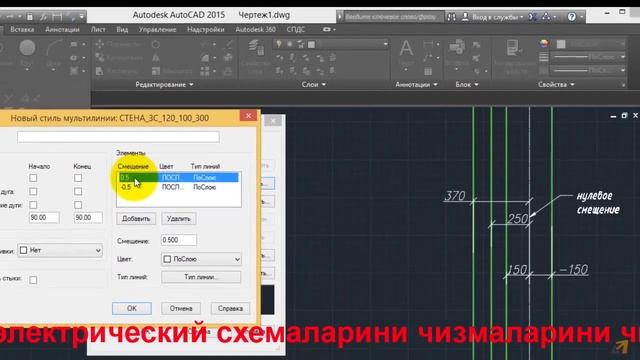640x360 pixels.
Task: Activate the Rotate tool icon
Action: click(156, 44)
